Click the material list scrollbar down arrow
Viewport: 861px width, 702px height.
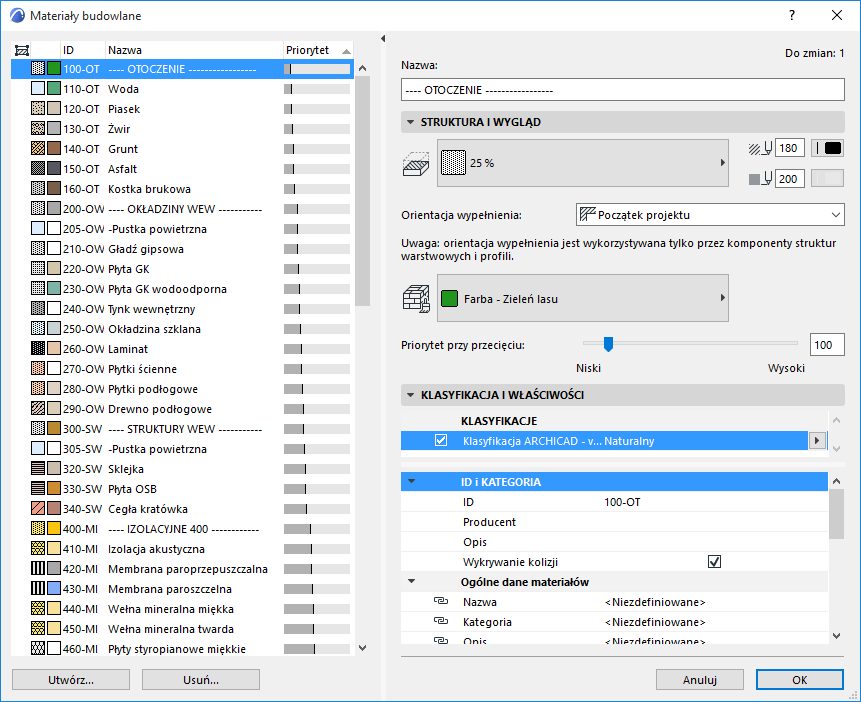coord(362,648)
